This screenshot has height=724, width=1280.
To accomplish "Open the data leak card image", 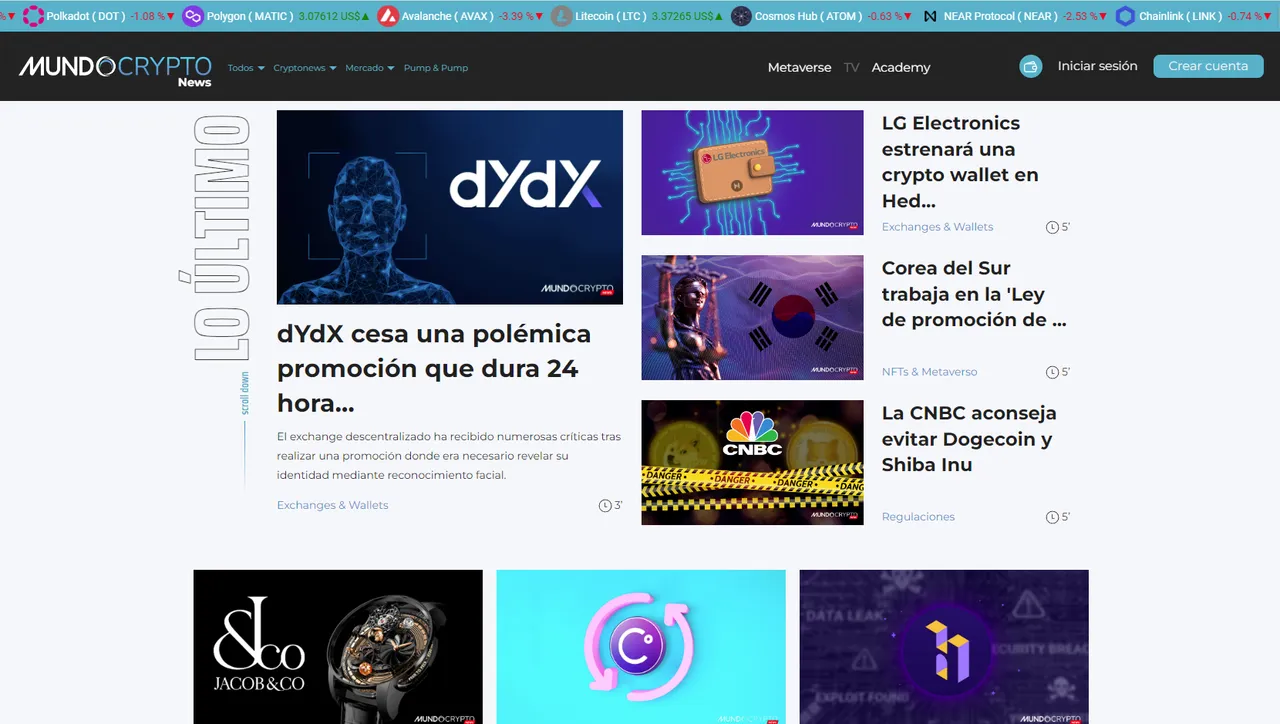I will click(x=944, y=647).
